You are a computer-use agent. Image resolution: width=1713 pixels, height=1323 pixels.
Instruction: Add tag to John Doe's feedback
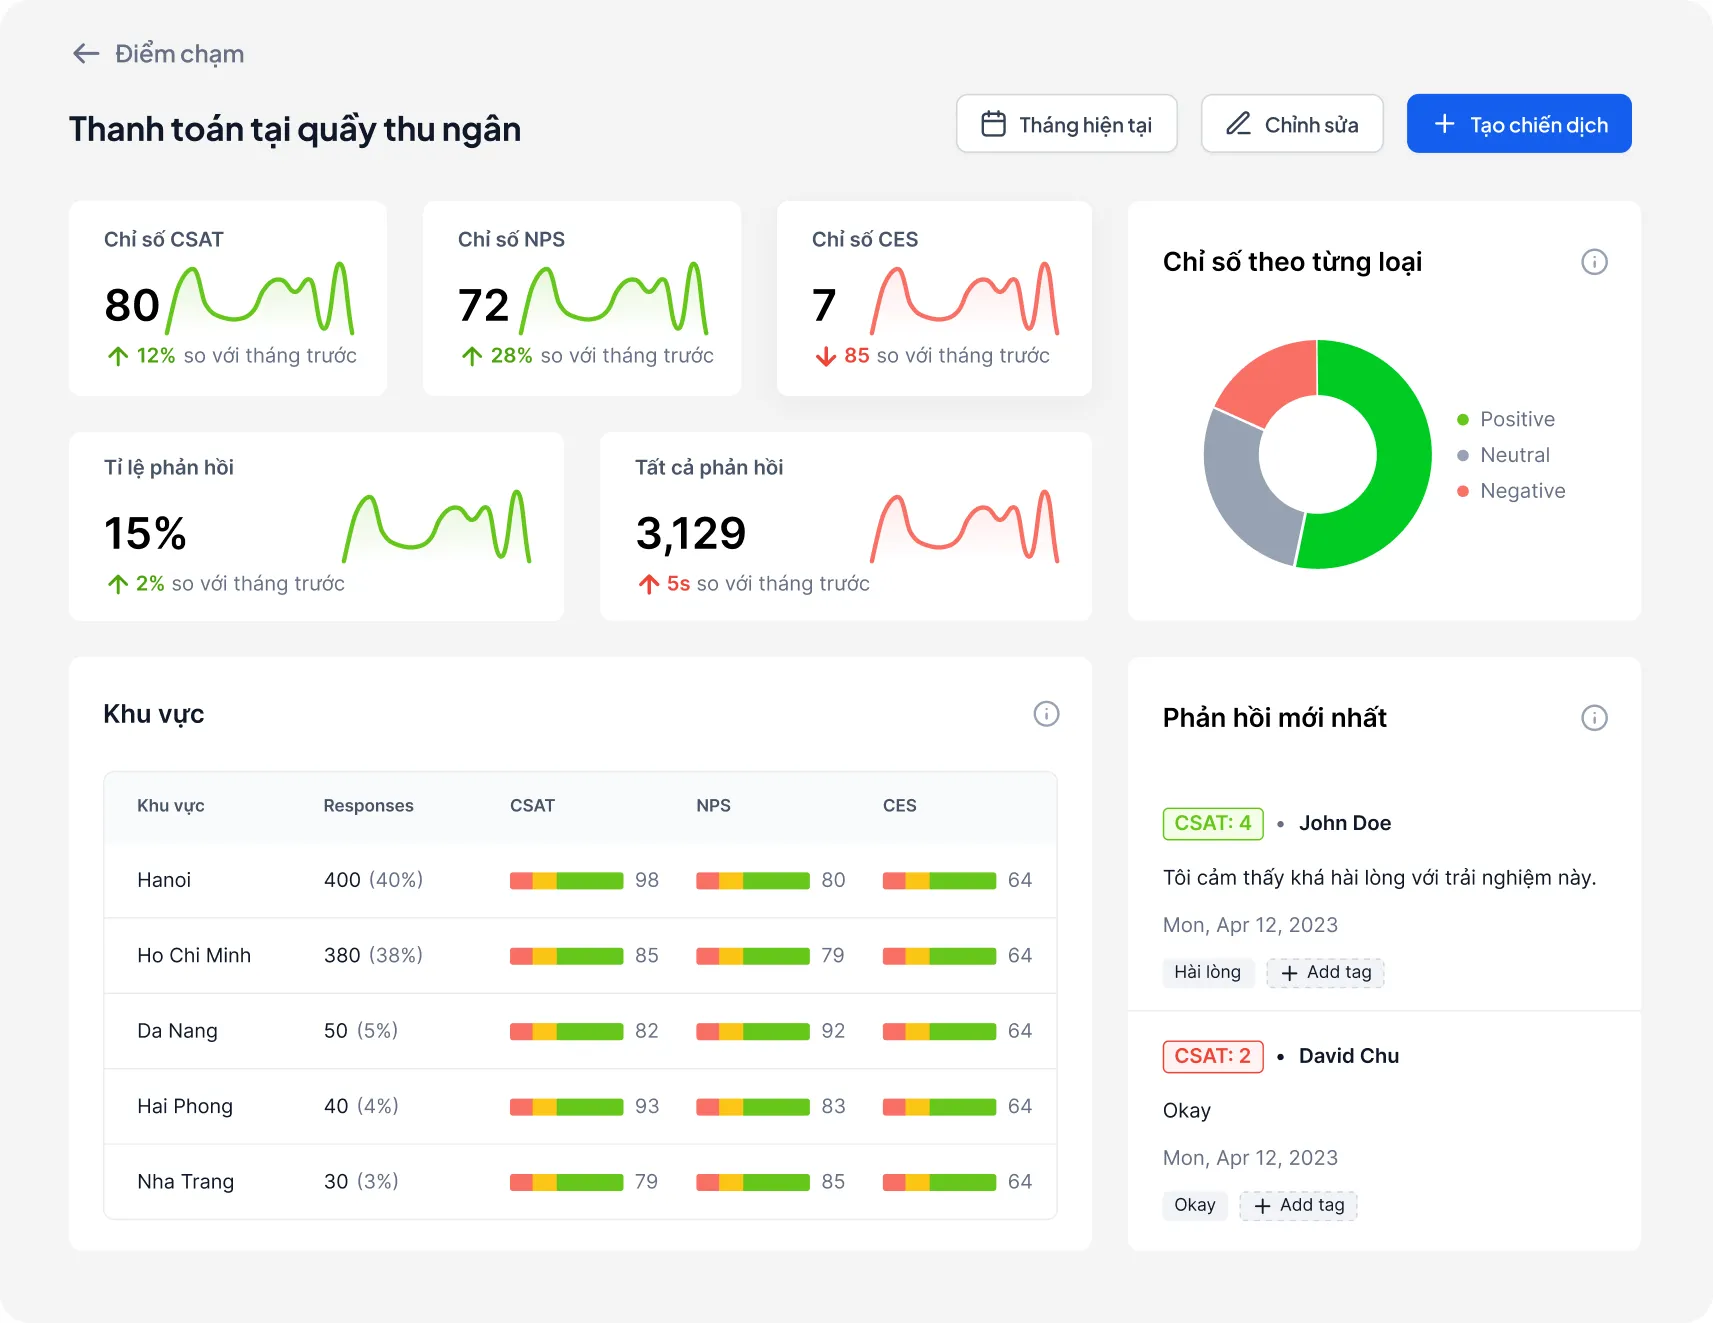pos(1325,973)
